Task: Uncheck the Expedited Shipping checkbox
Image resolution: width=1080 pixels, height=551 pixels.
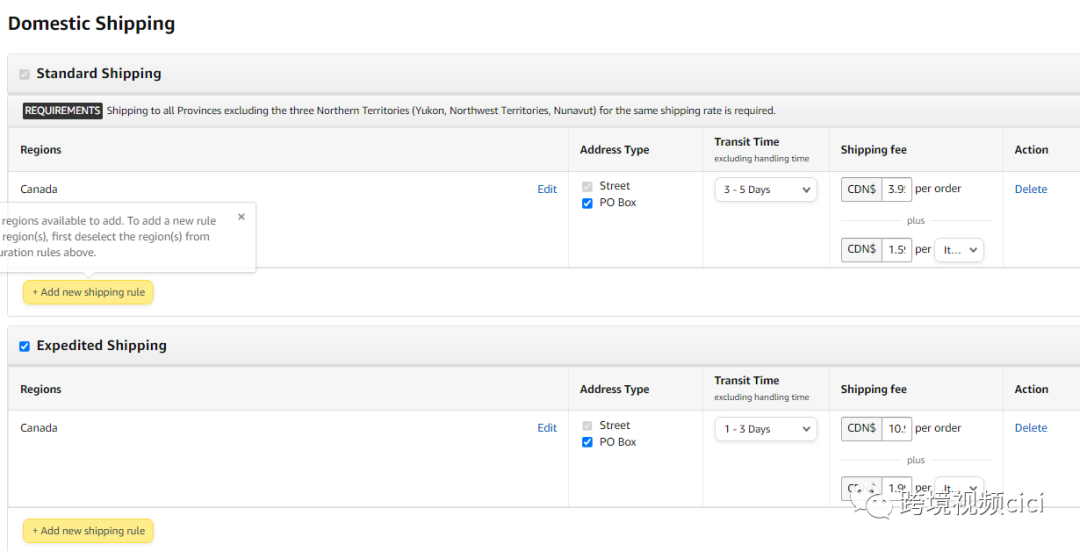Action: click(24, 346)
